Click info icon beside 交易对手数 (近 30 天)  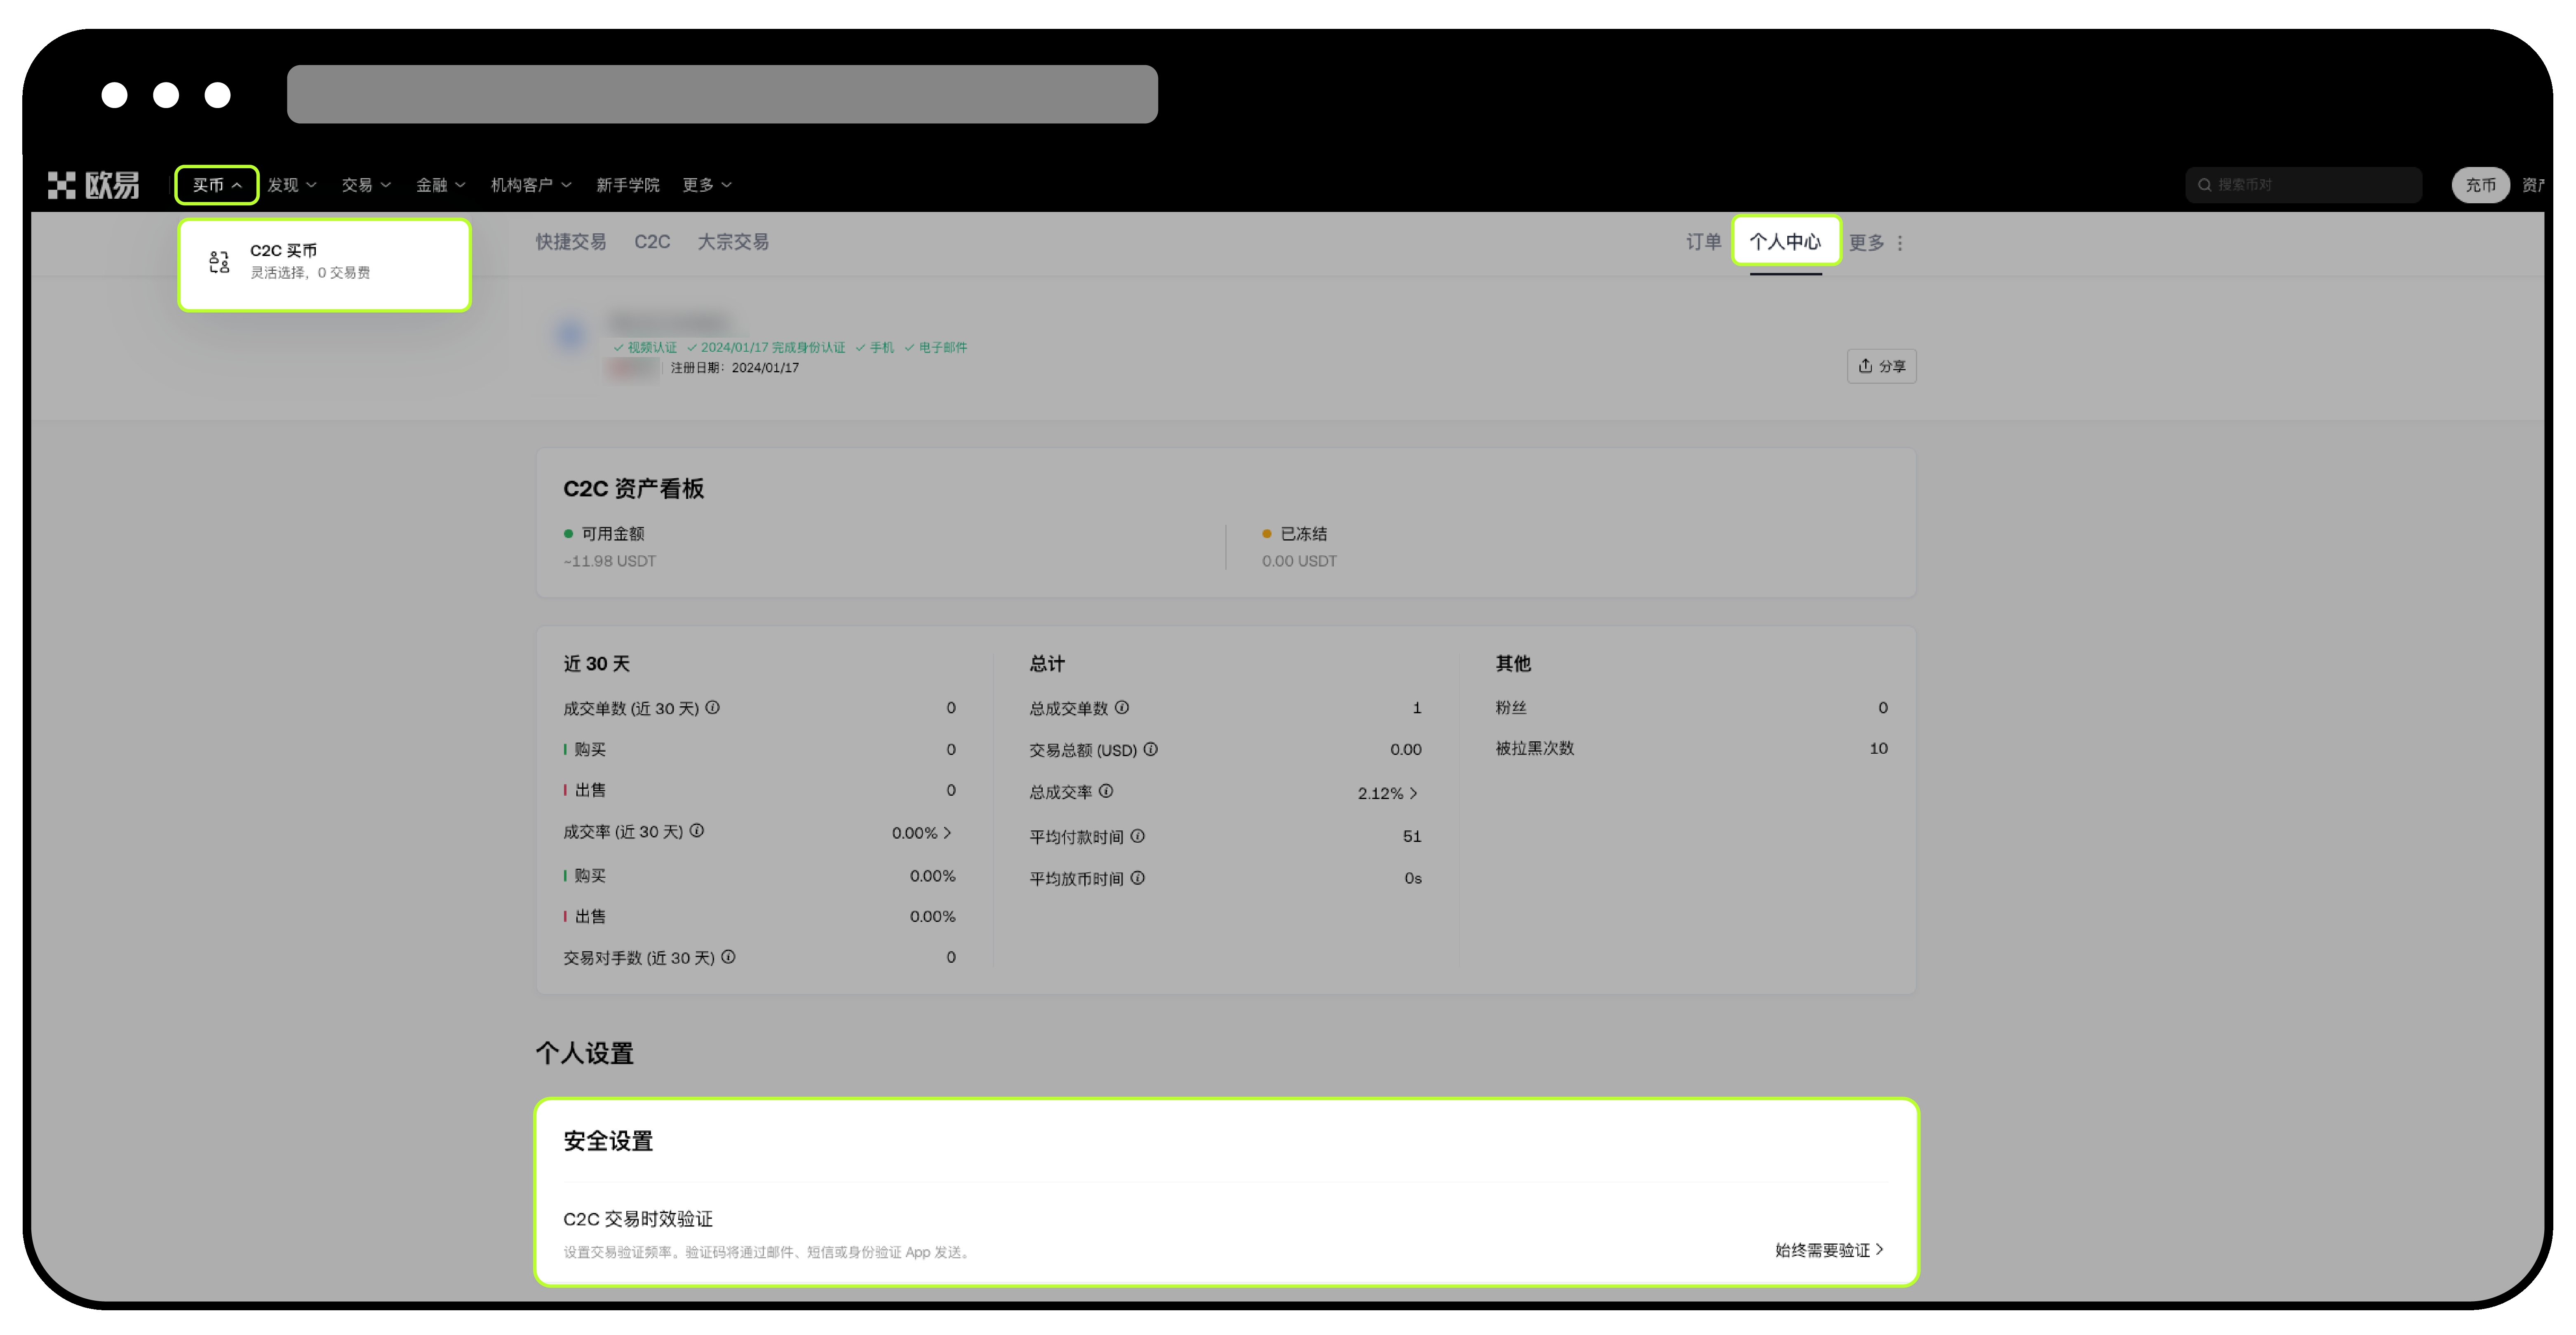[729, 957]
